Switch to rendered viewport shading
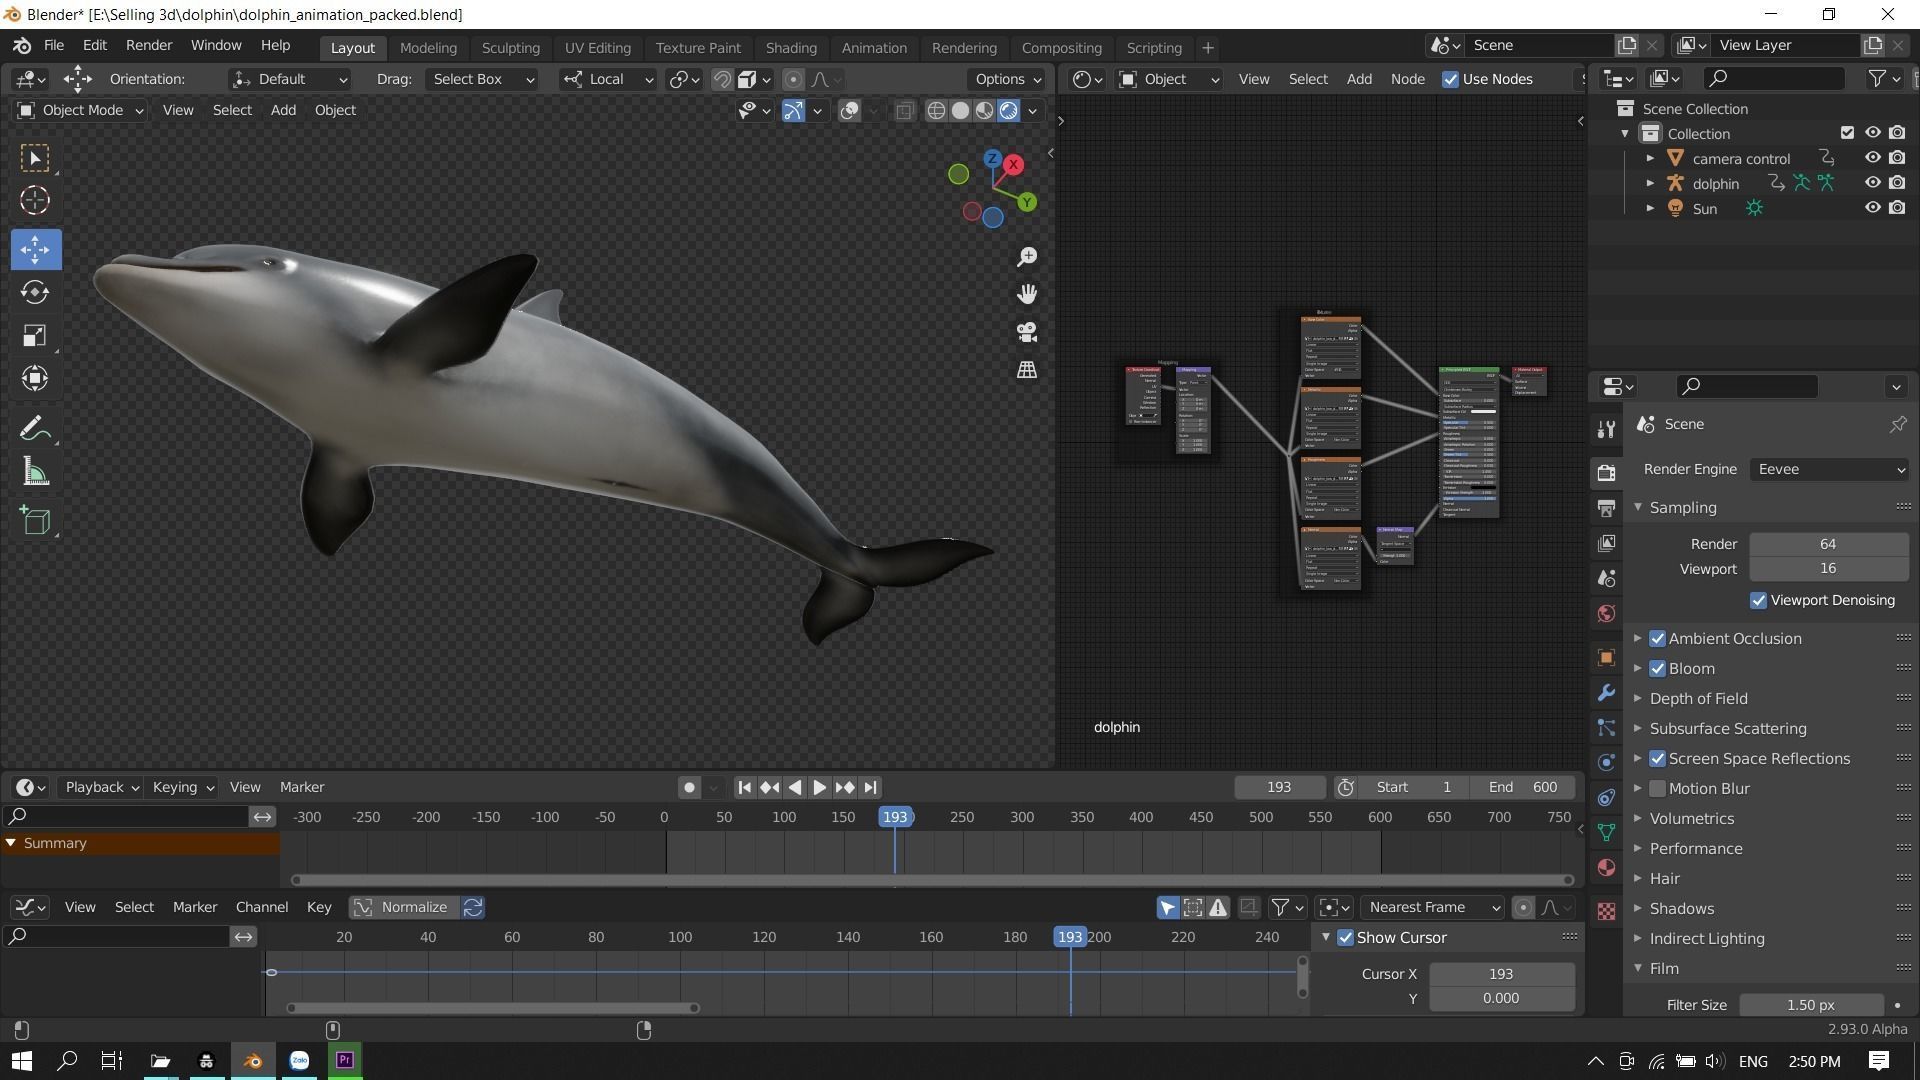Image resolution: width=1920 pixels, height=1080 pixels. [x=1009, y=111]
